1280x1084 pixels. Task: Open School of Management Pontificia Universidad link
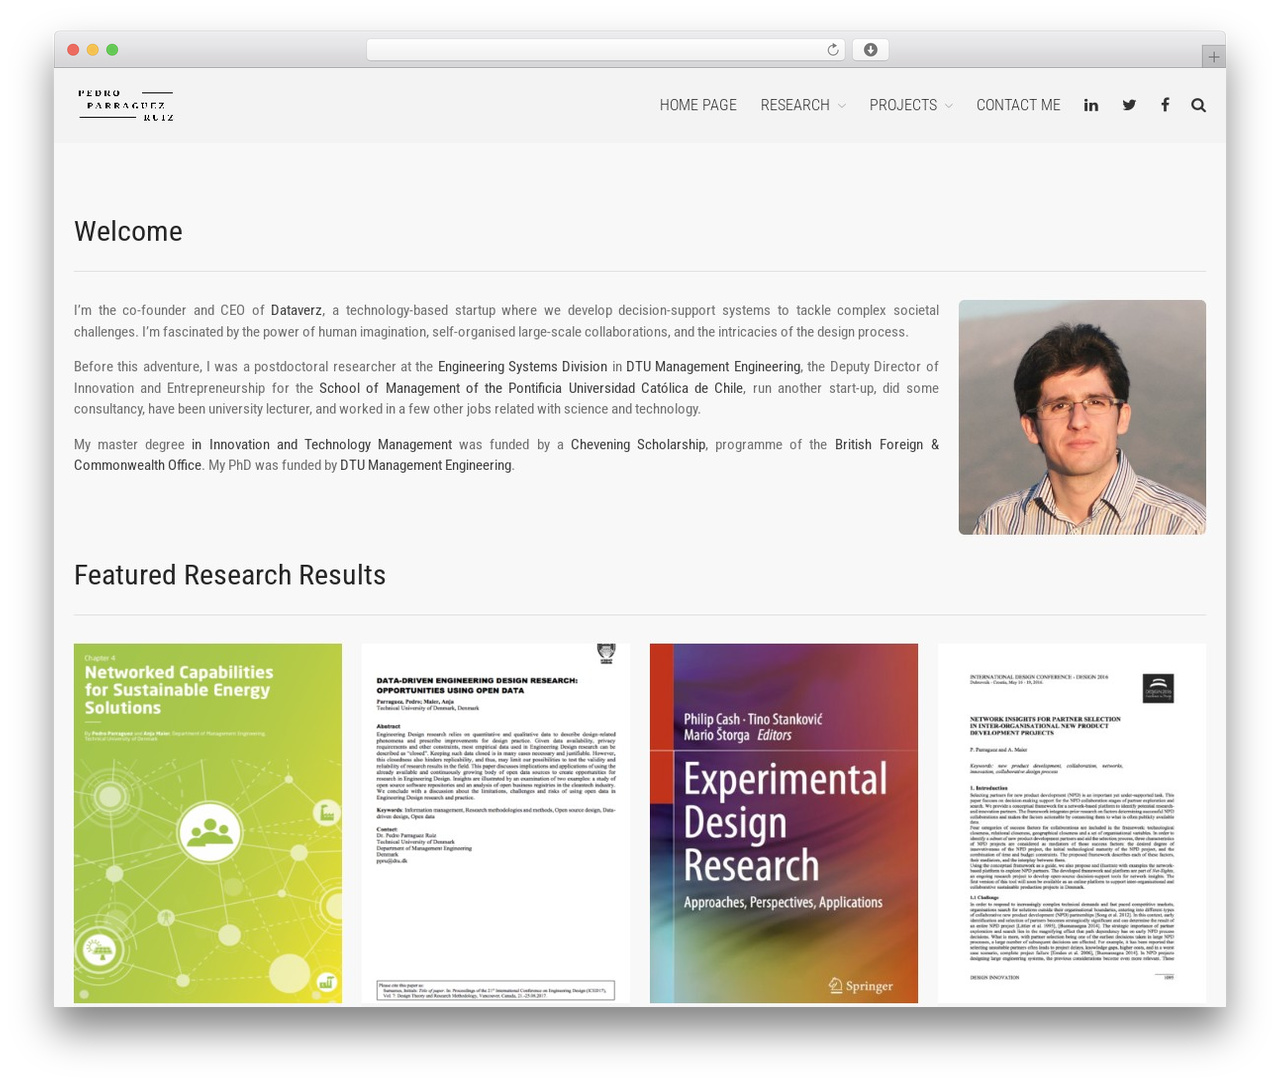[x=531, y=388]
